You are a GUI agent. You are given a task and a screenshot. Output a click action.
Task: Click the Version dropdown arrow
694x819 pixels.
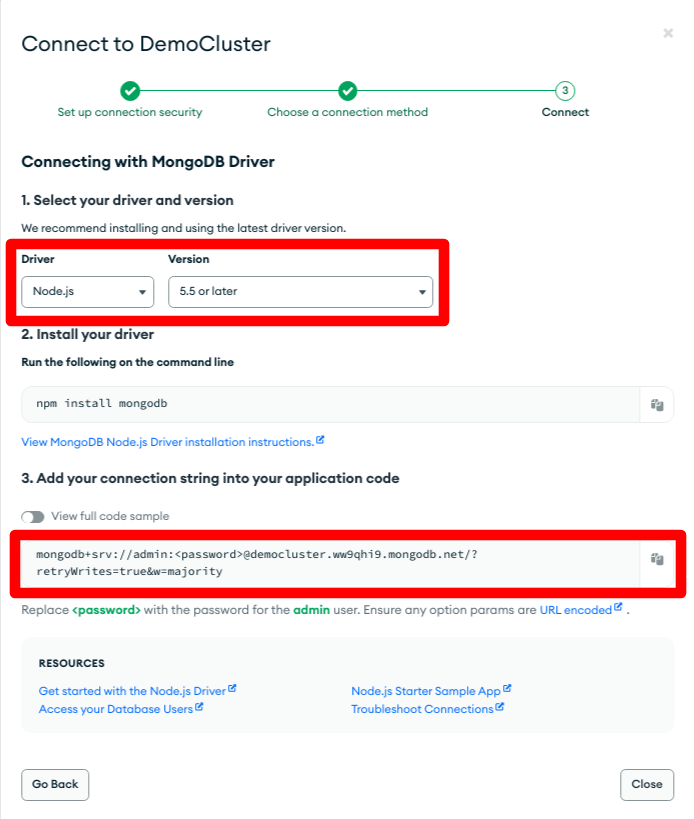422,292
